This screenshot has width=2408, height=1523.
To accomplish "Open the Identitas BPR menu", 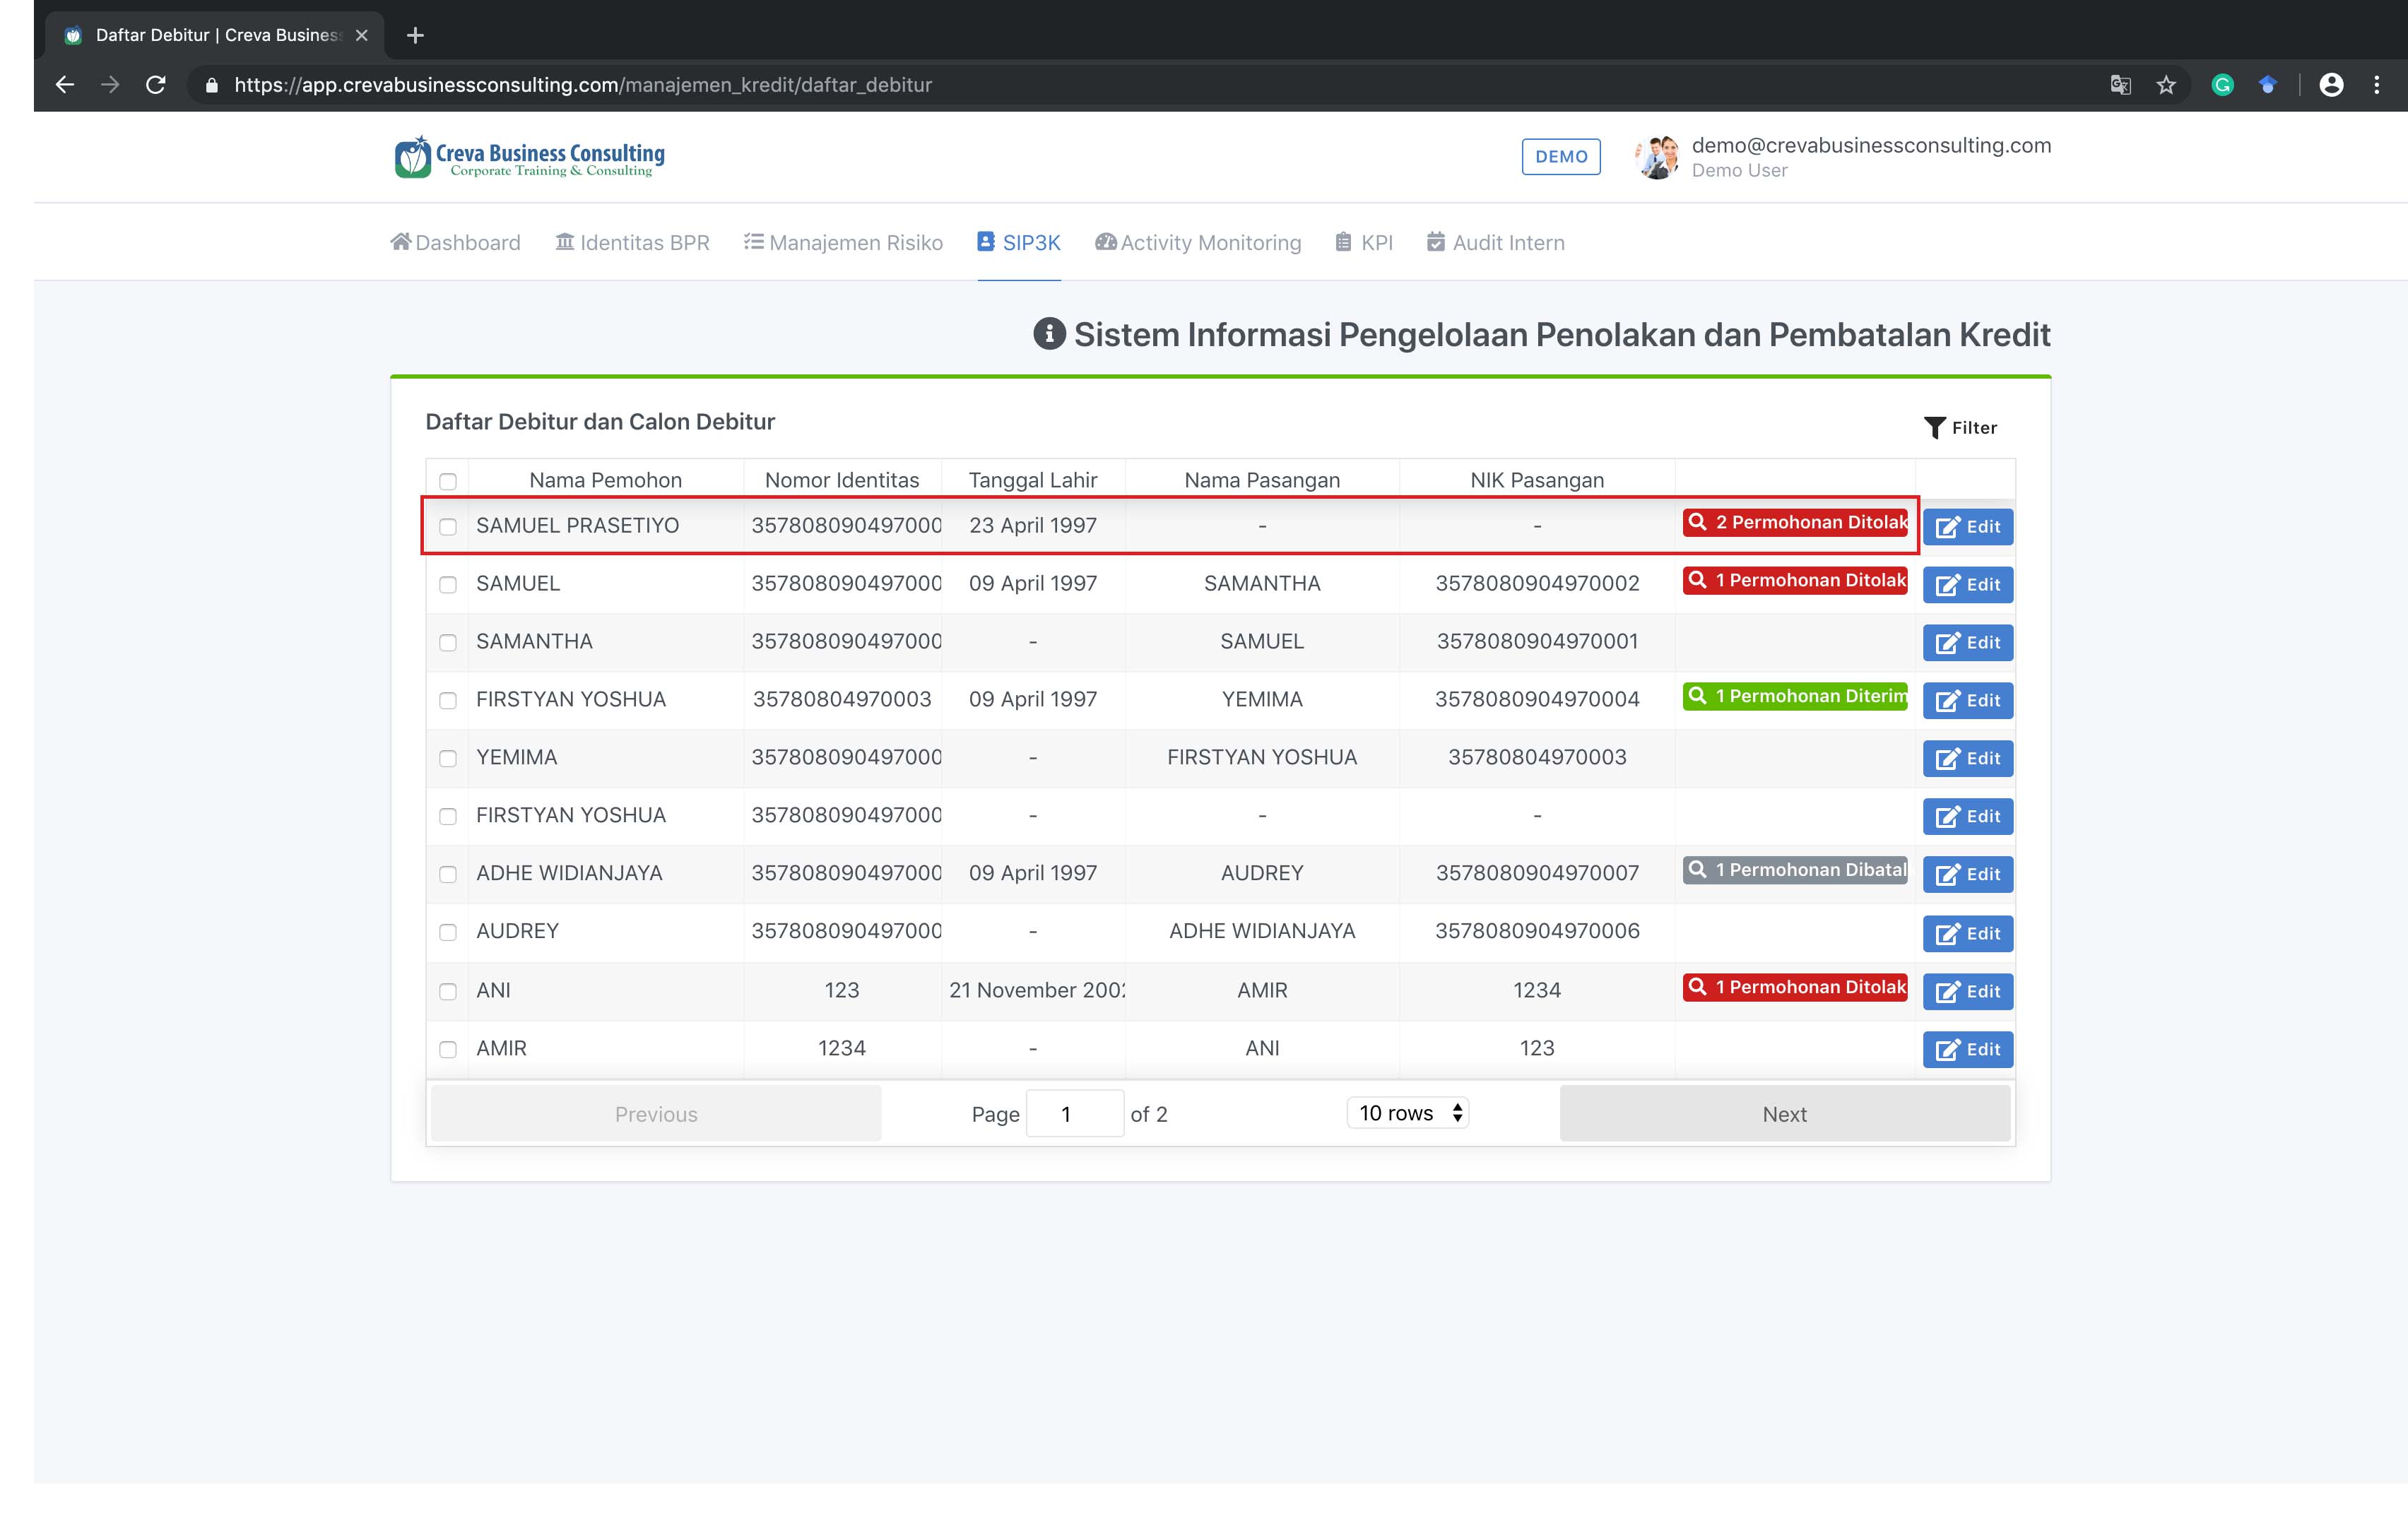I will click(x=632, y=243).
